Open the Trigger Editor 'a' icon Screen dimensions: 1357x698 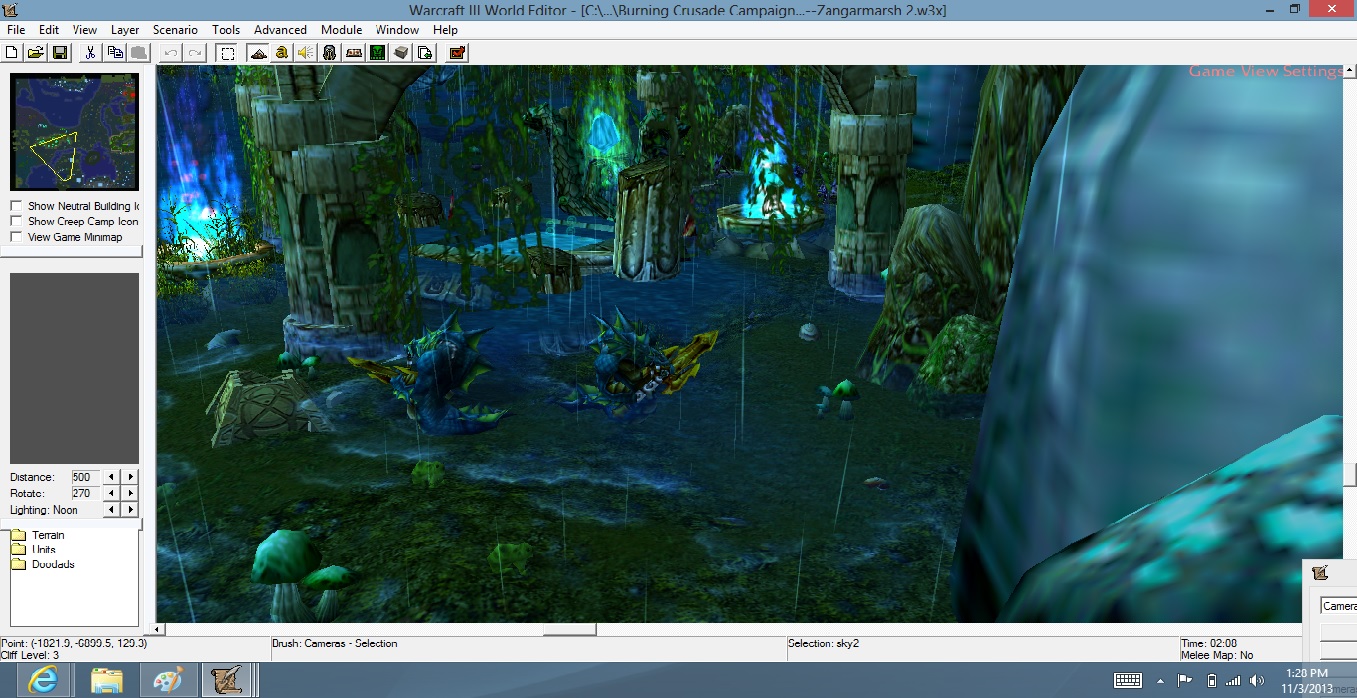click(x=282, y=52)
